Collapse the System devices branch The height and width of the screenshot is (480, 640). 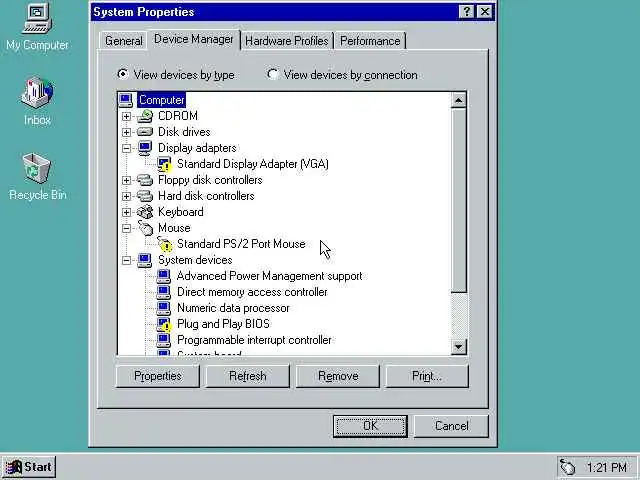(127, 260)
